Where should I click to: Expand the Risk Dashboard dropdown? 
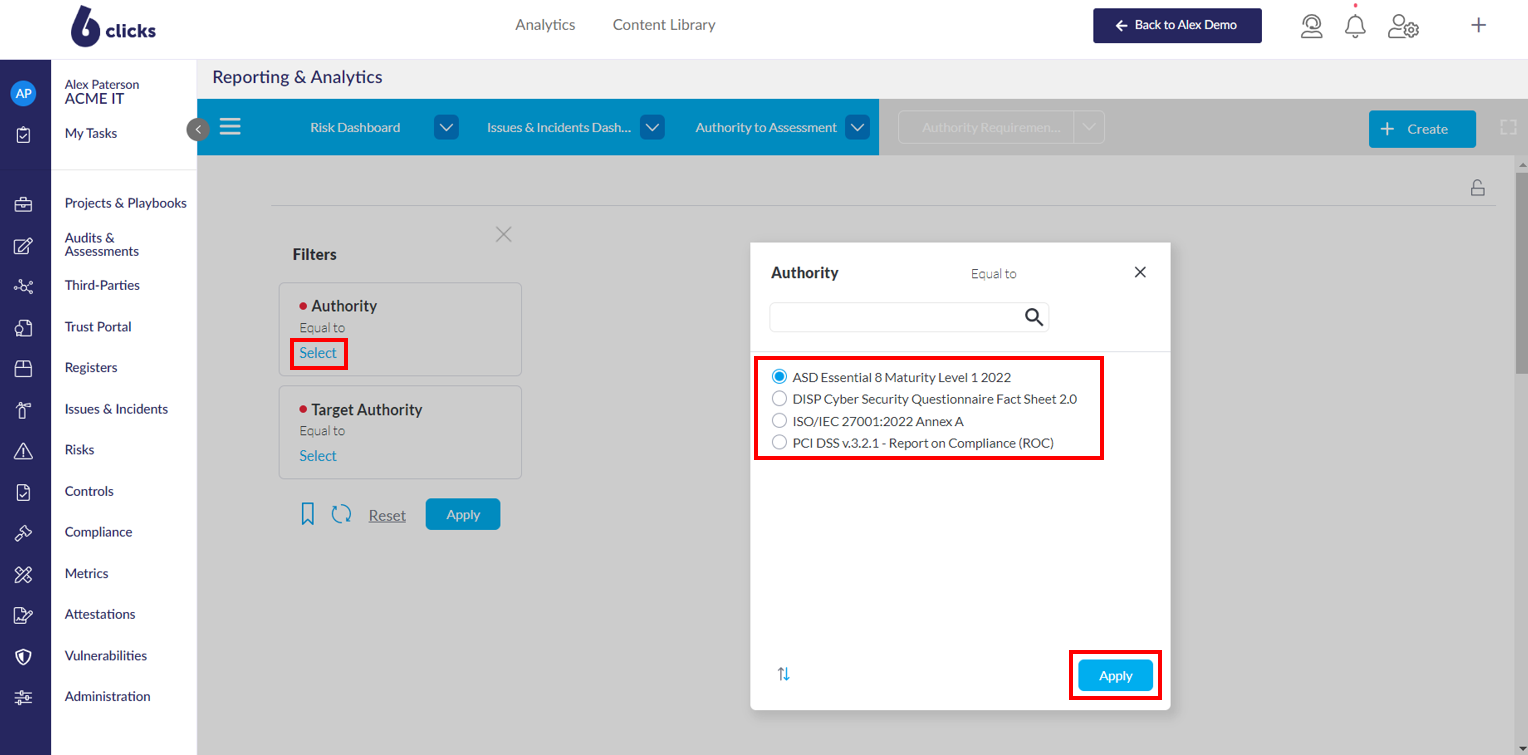click(x=446, y=127)
